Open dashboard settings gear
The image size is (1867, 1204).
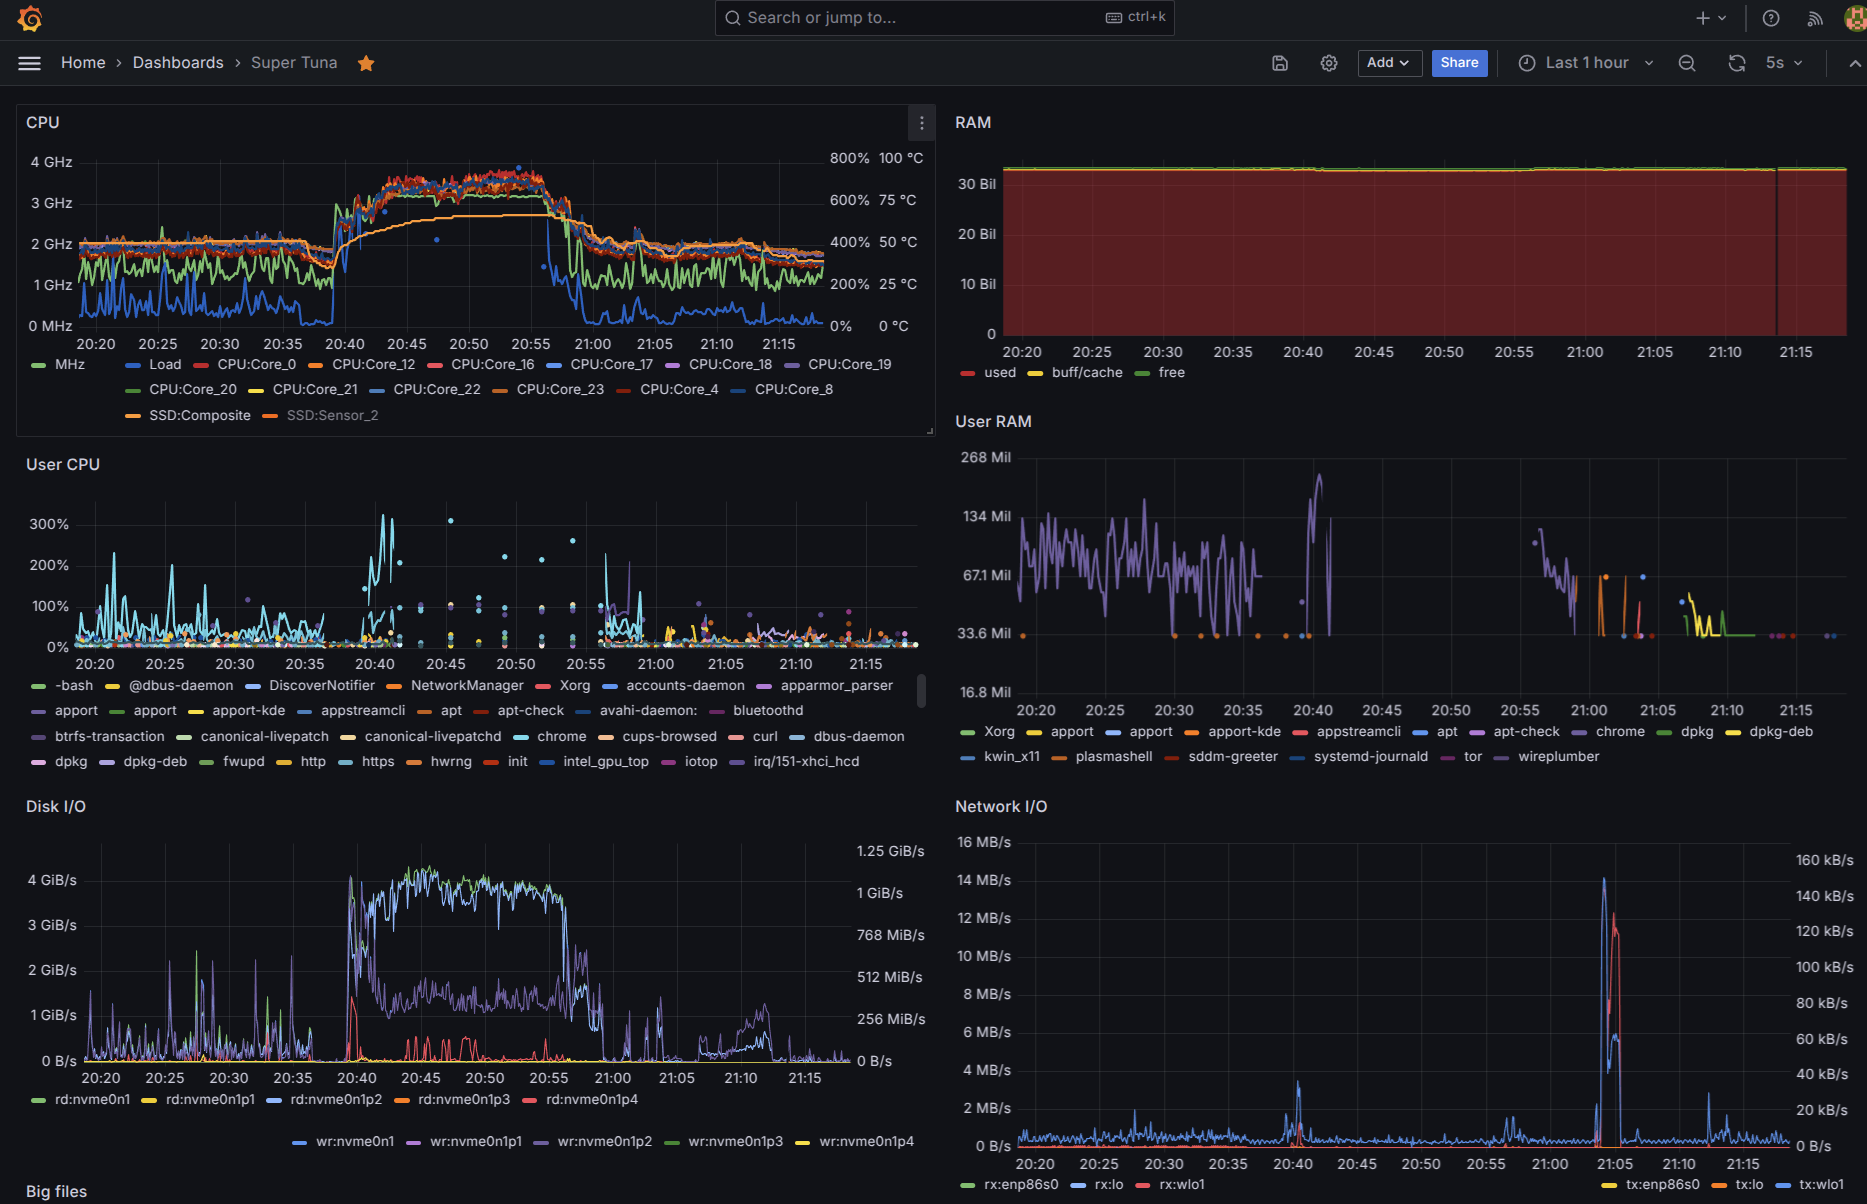[1329, 63]
